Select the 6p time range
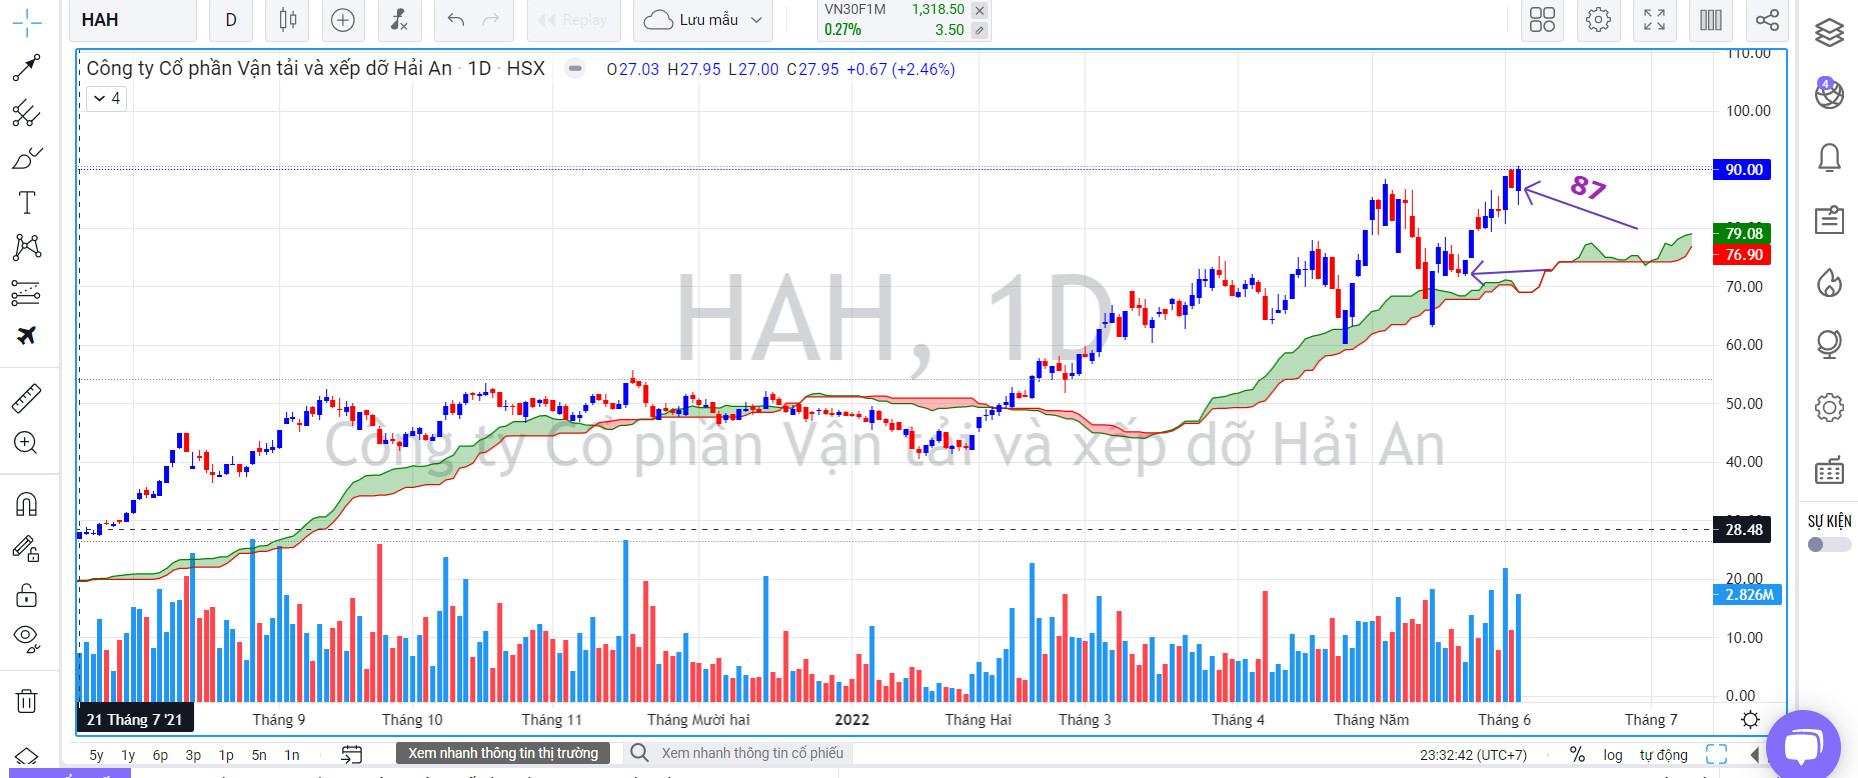This screenshot has width=1858, height=778. click(160, 755)
